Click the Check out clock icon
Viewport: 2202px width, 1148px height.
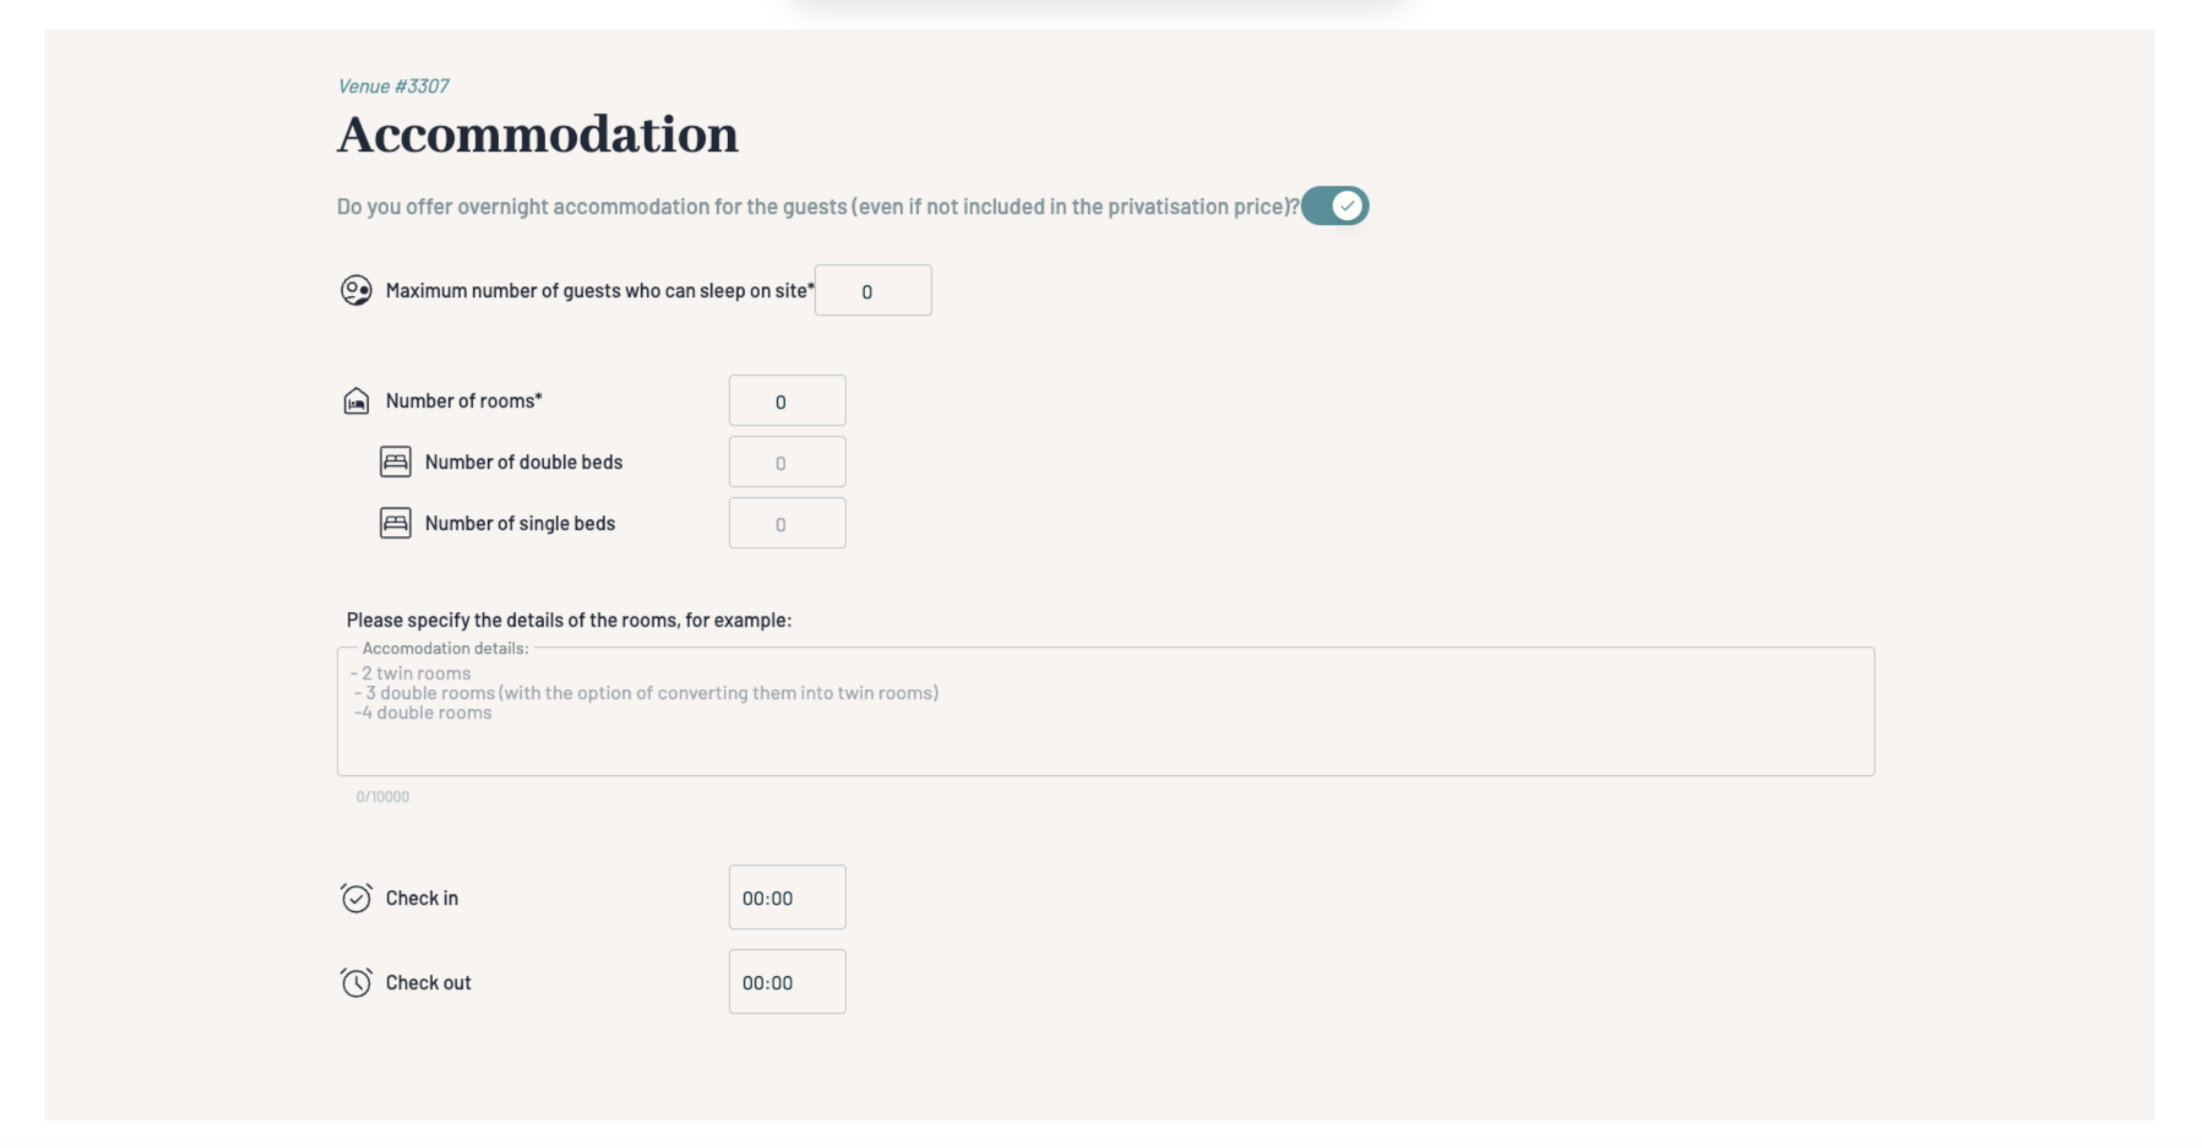click(x=356, y=982)
